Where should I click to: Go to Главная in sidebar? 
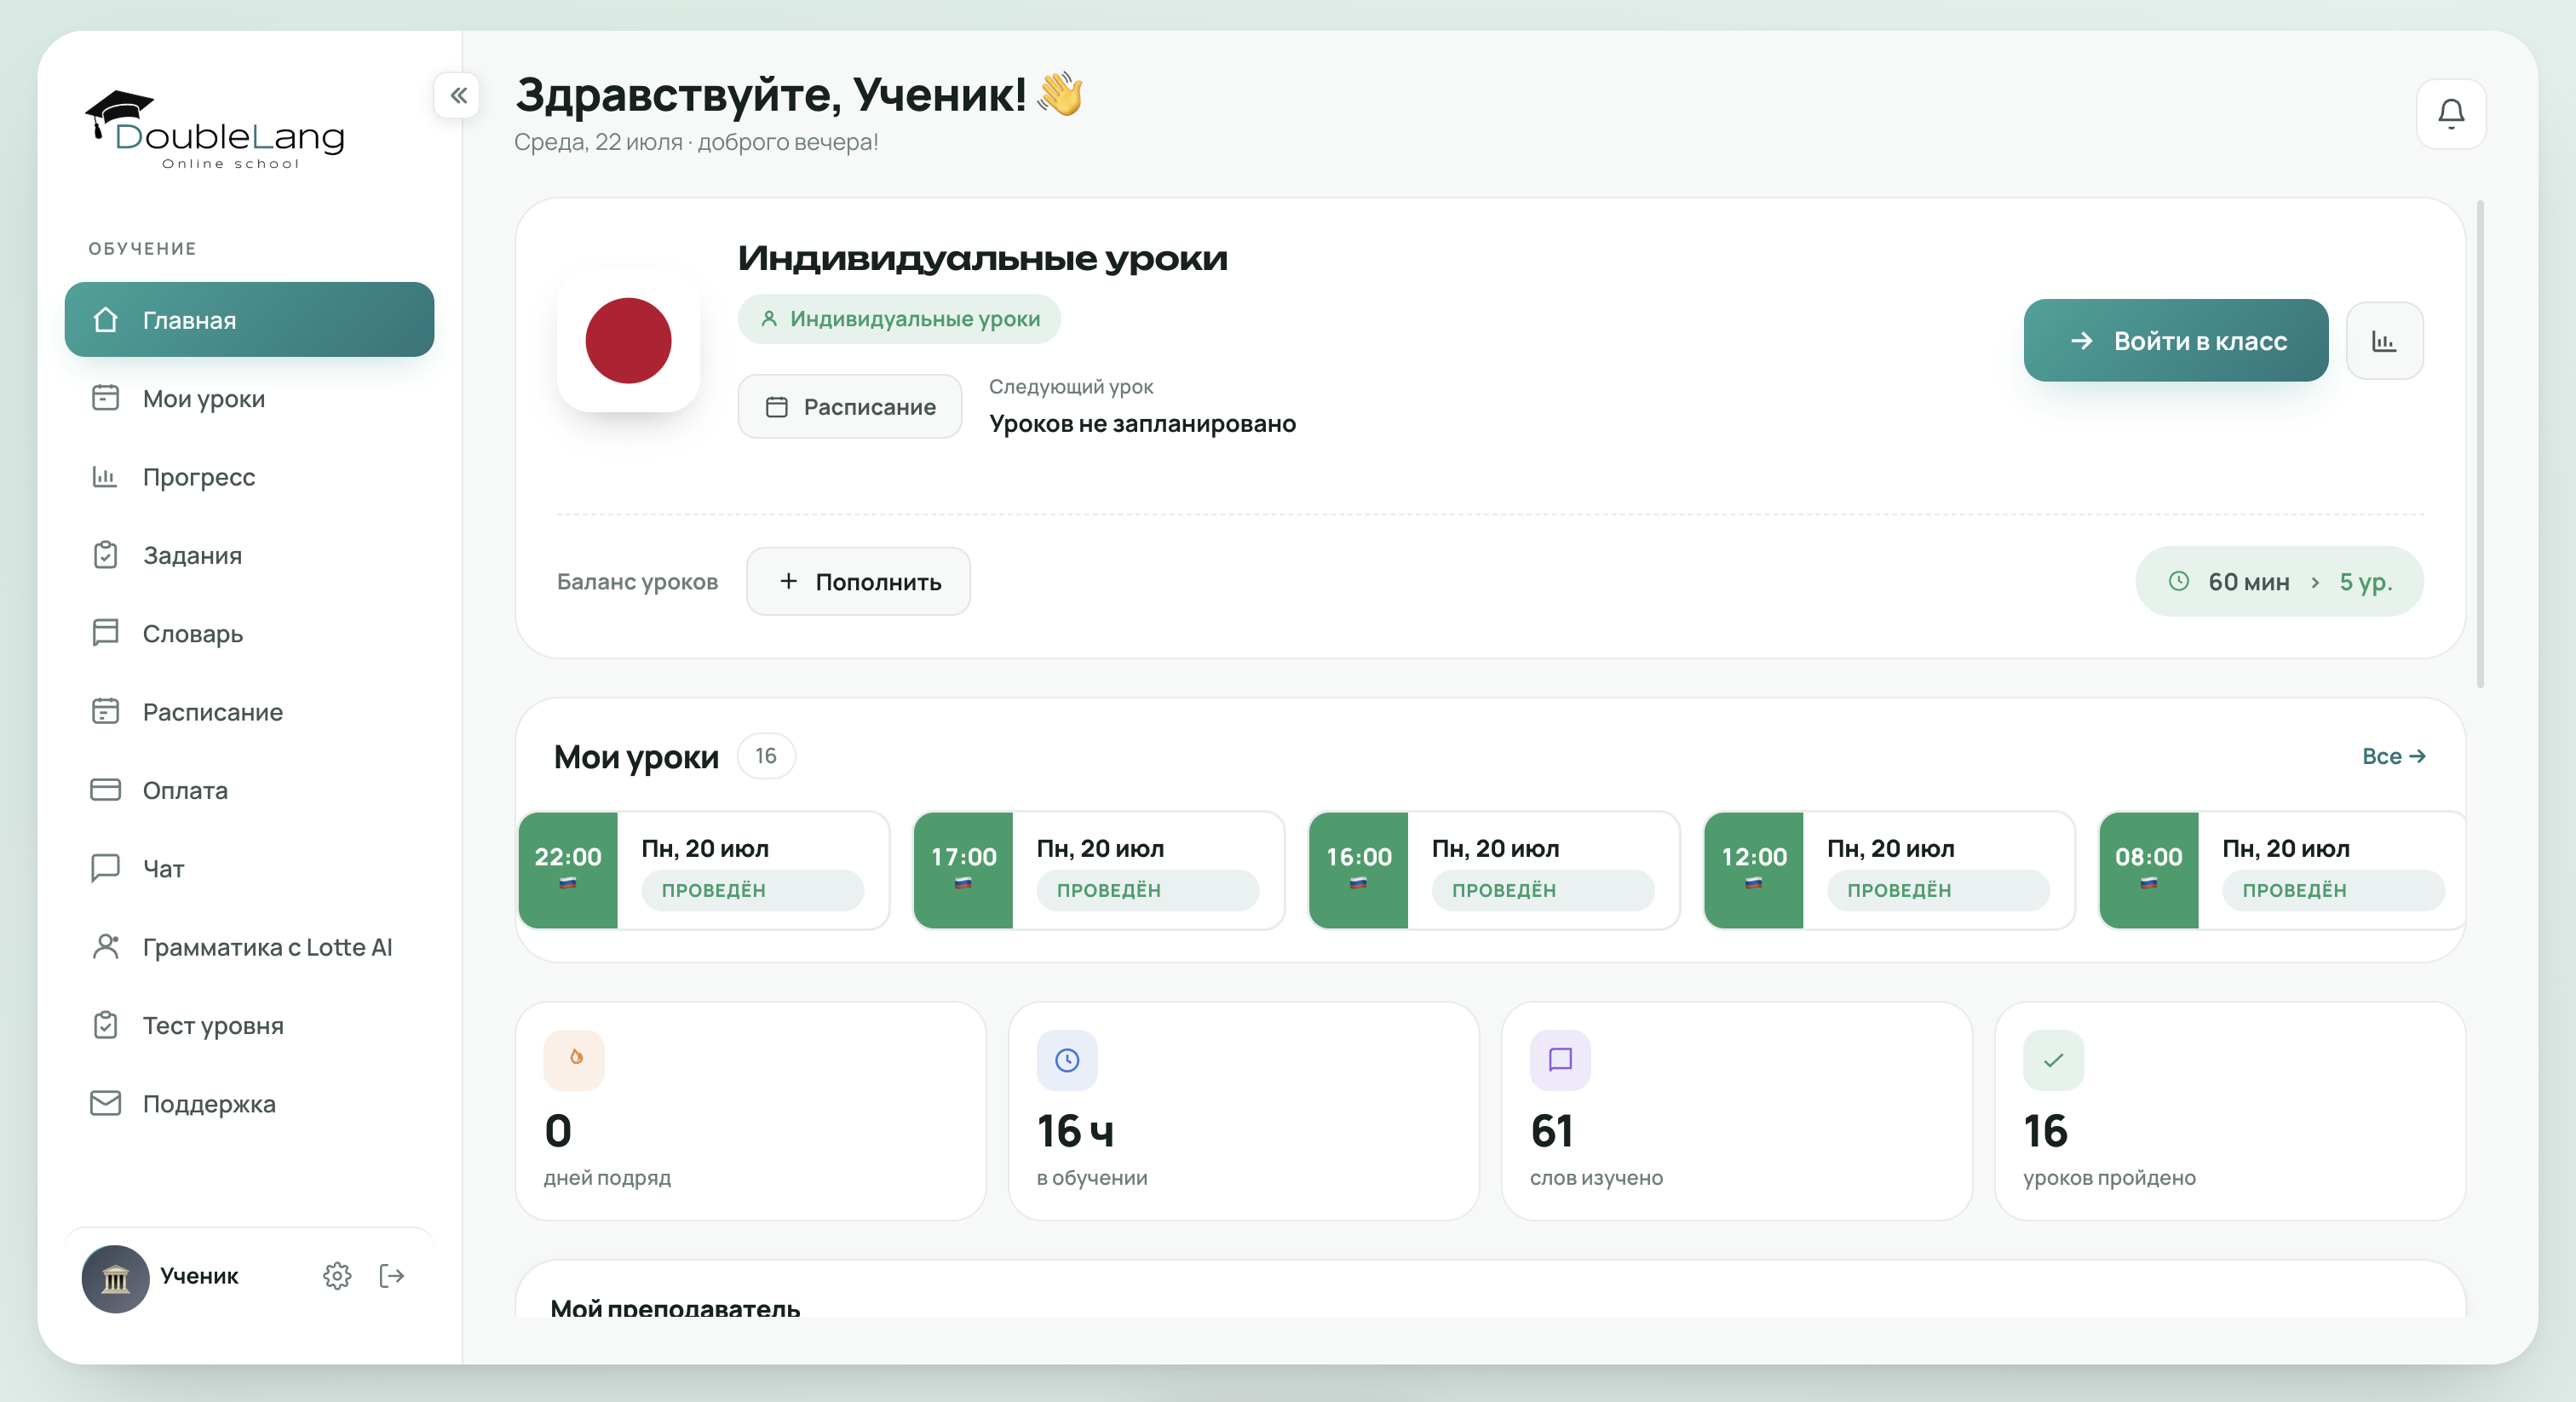(x=249, y=320)
